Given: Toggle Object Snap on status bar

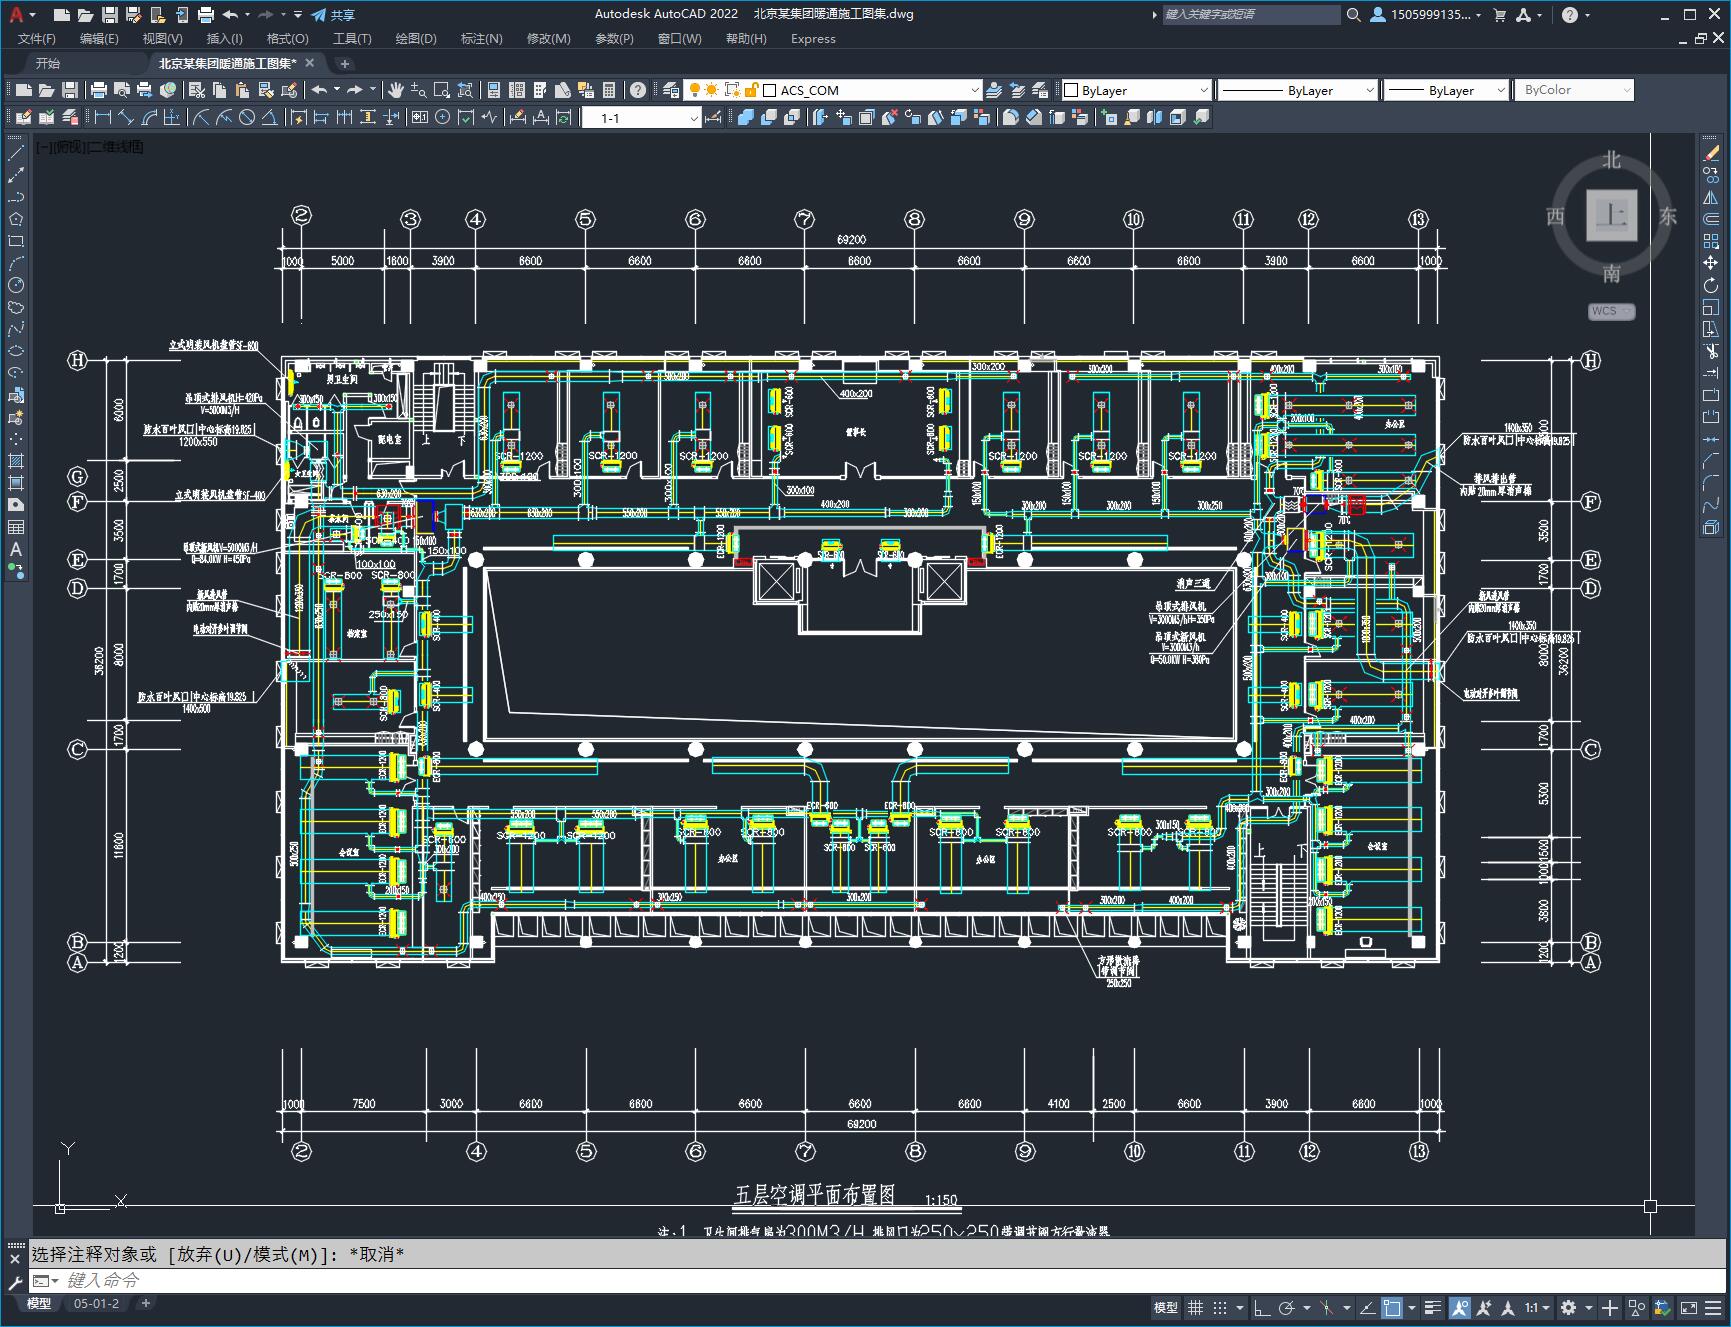Looking at the screenshot, I should coord(1392,1307).
